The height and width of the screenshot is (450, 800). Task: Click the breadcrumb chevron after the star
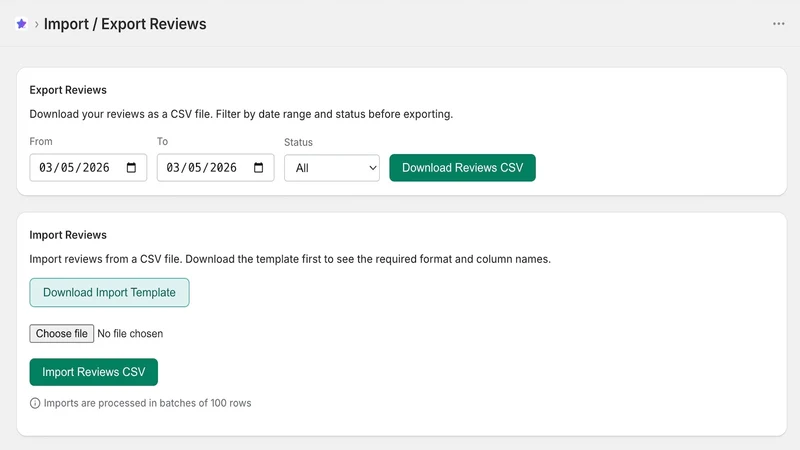[36, 24]
